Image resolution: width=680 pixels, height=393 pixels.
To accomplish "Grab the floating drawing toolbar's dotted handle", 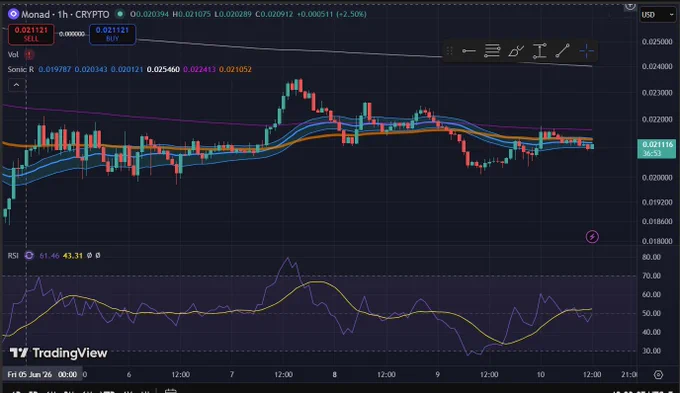I will click(x=449, y=51).
